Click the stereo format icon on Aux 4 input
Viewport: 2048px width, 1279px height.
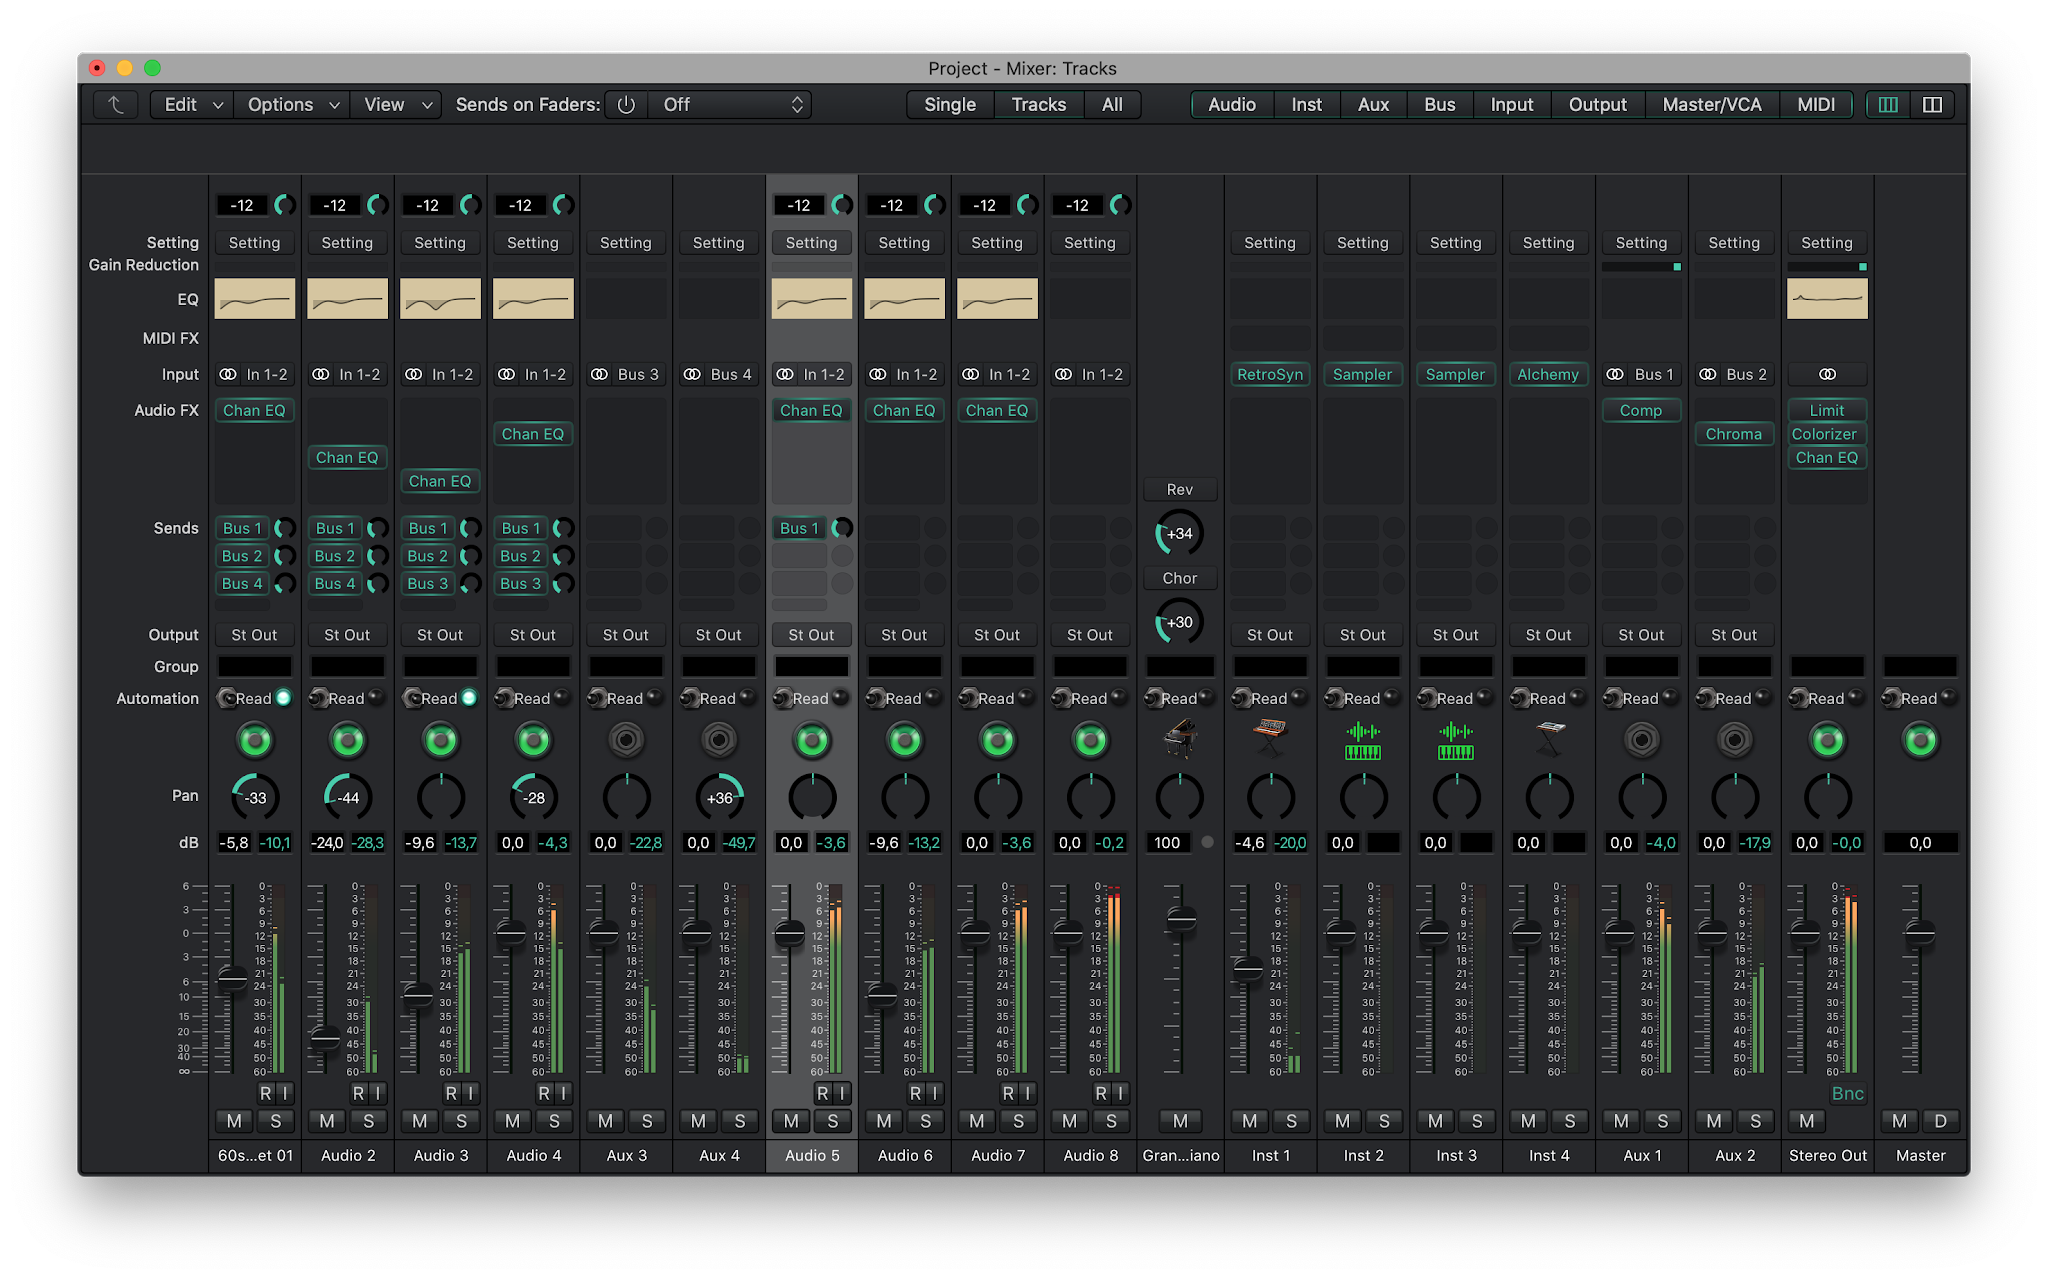click(692, 374)
